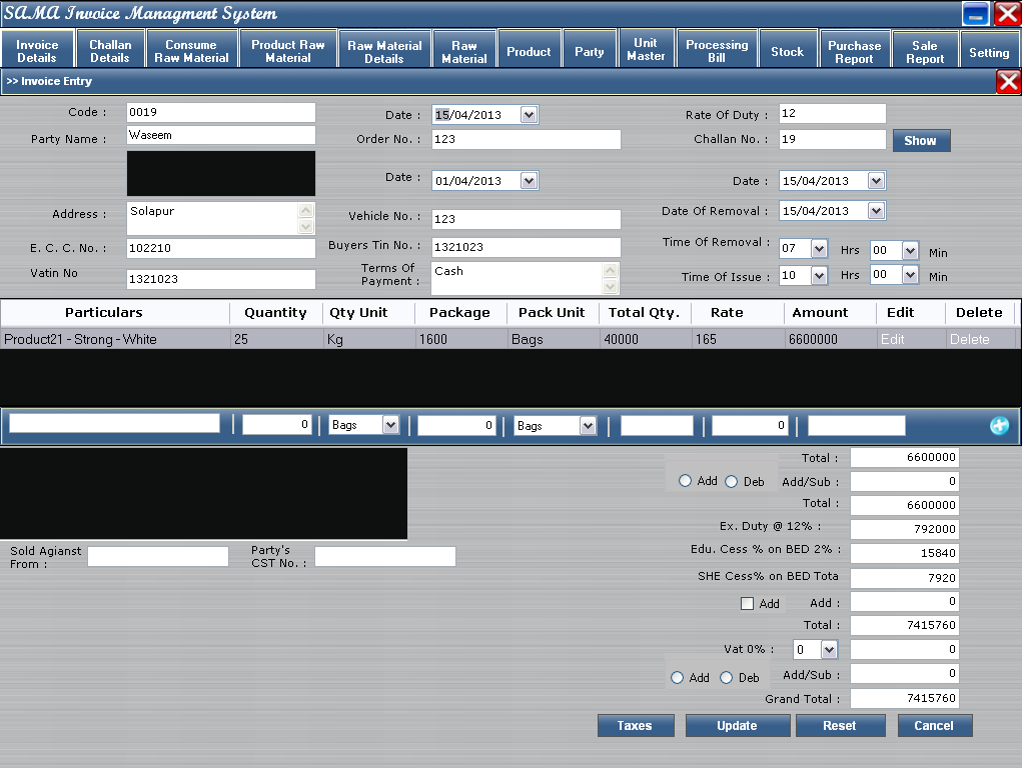1022x768 pixels.
Task: Select the top Deb radio button
Action: pos(731,481)
